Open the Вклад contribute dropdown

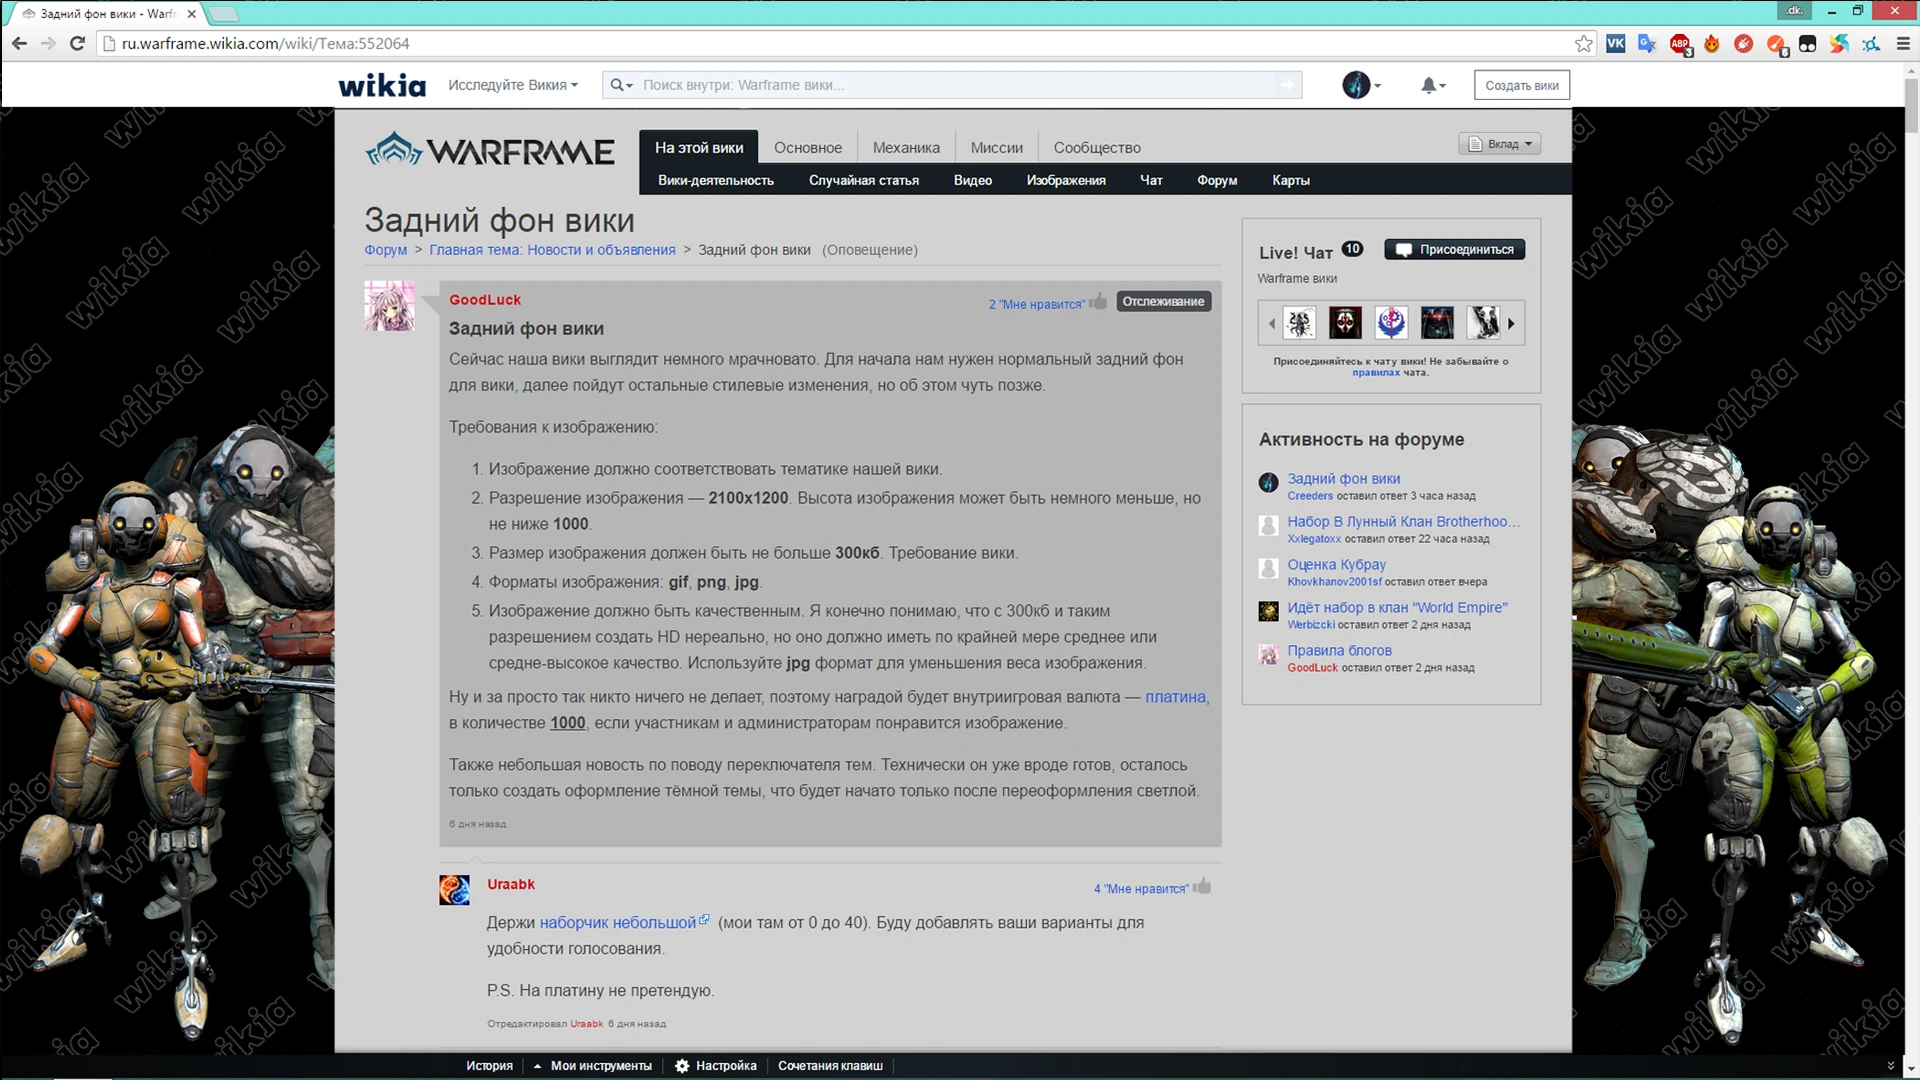click(x=1499, y=144)
